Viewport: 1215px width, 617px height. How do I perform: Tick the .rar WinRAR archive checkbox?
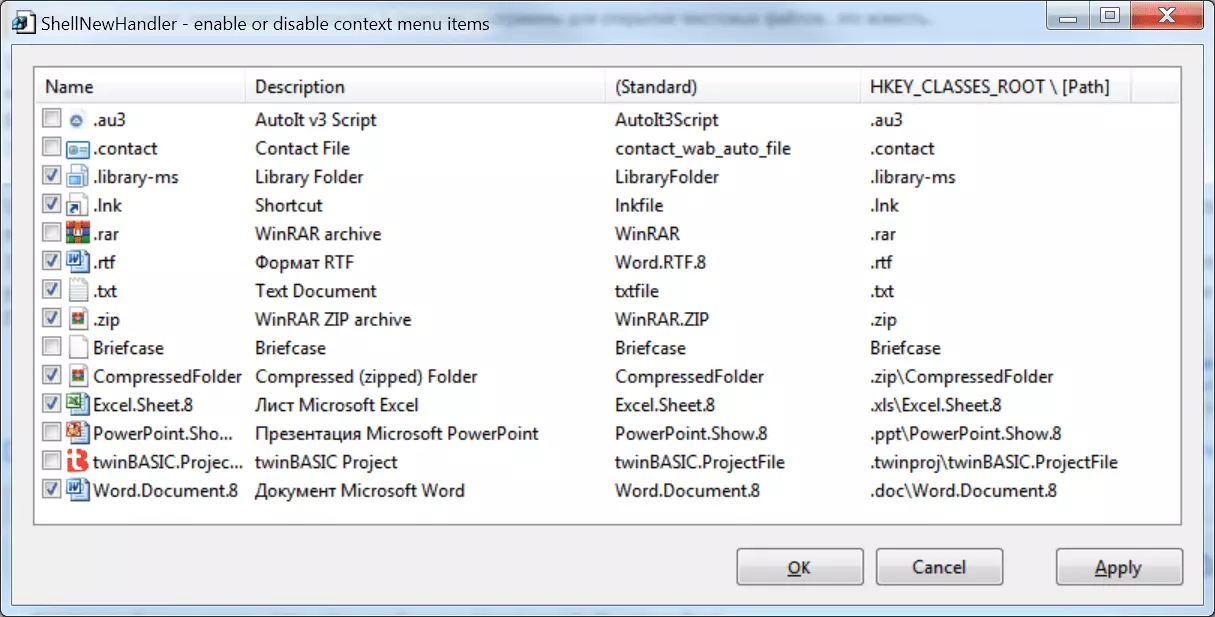click(52, 234)
